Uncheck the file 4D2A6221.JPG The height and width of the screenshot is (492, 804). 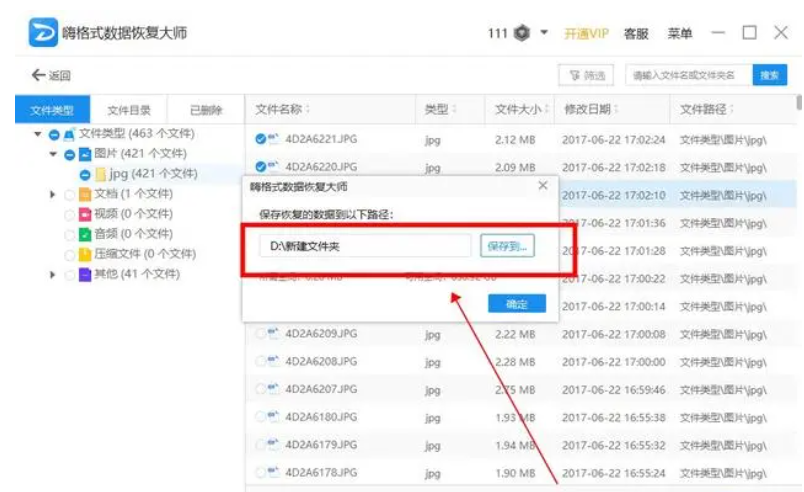click(261, 140)
